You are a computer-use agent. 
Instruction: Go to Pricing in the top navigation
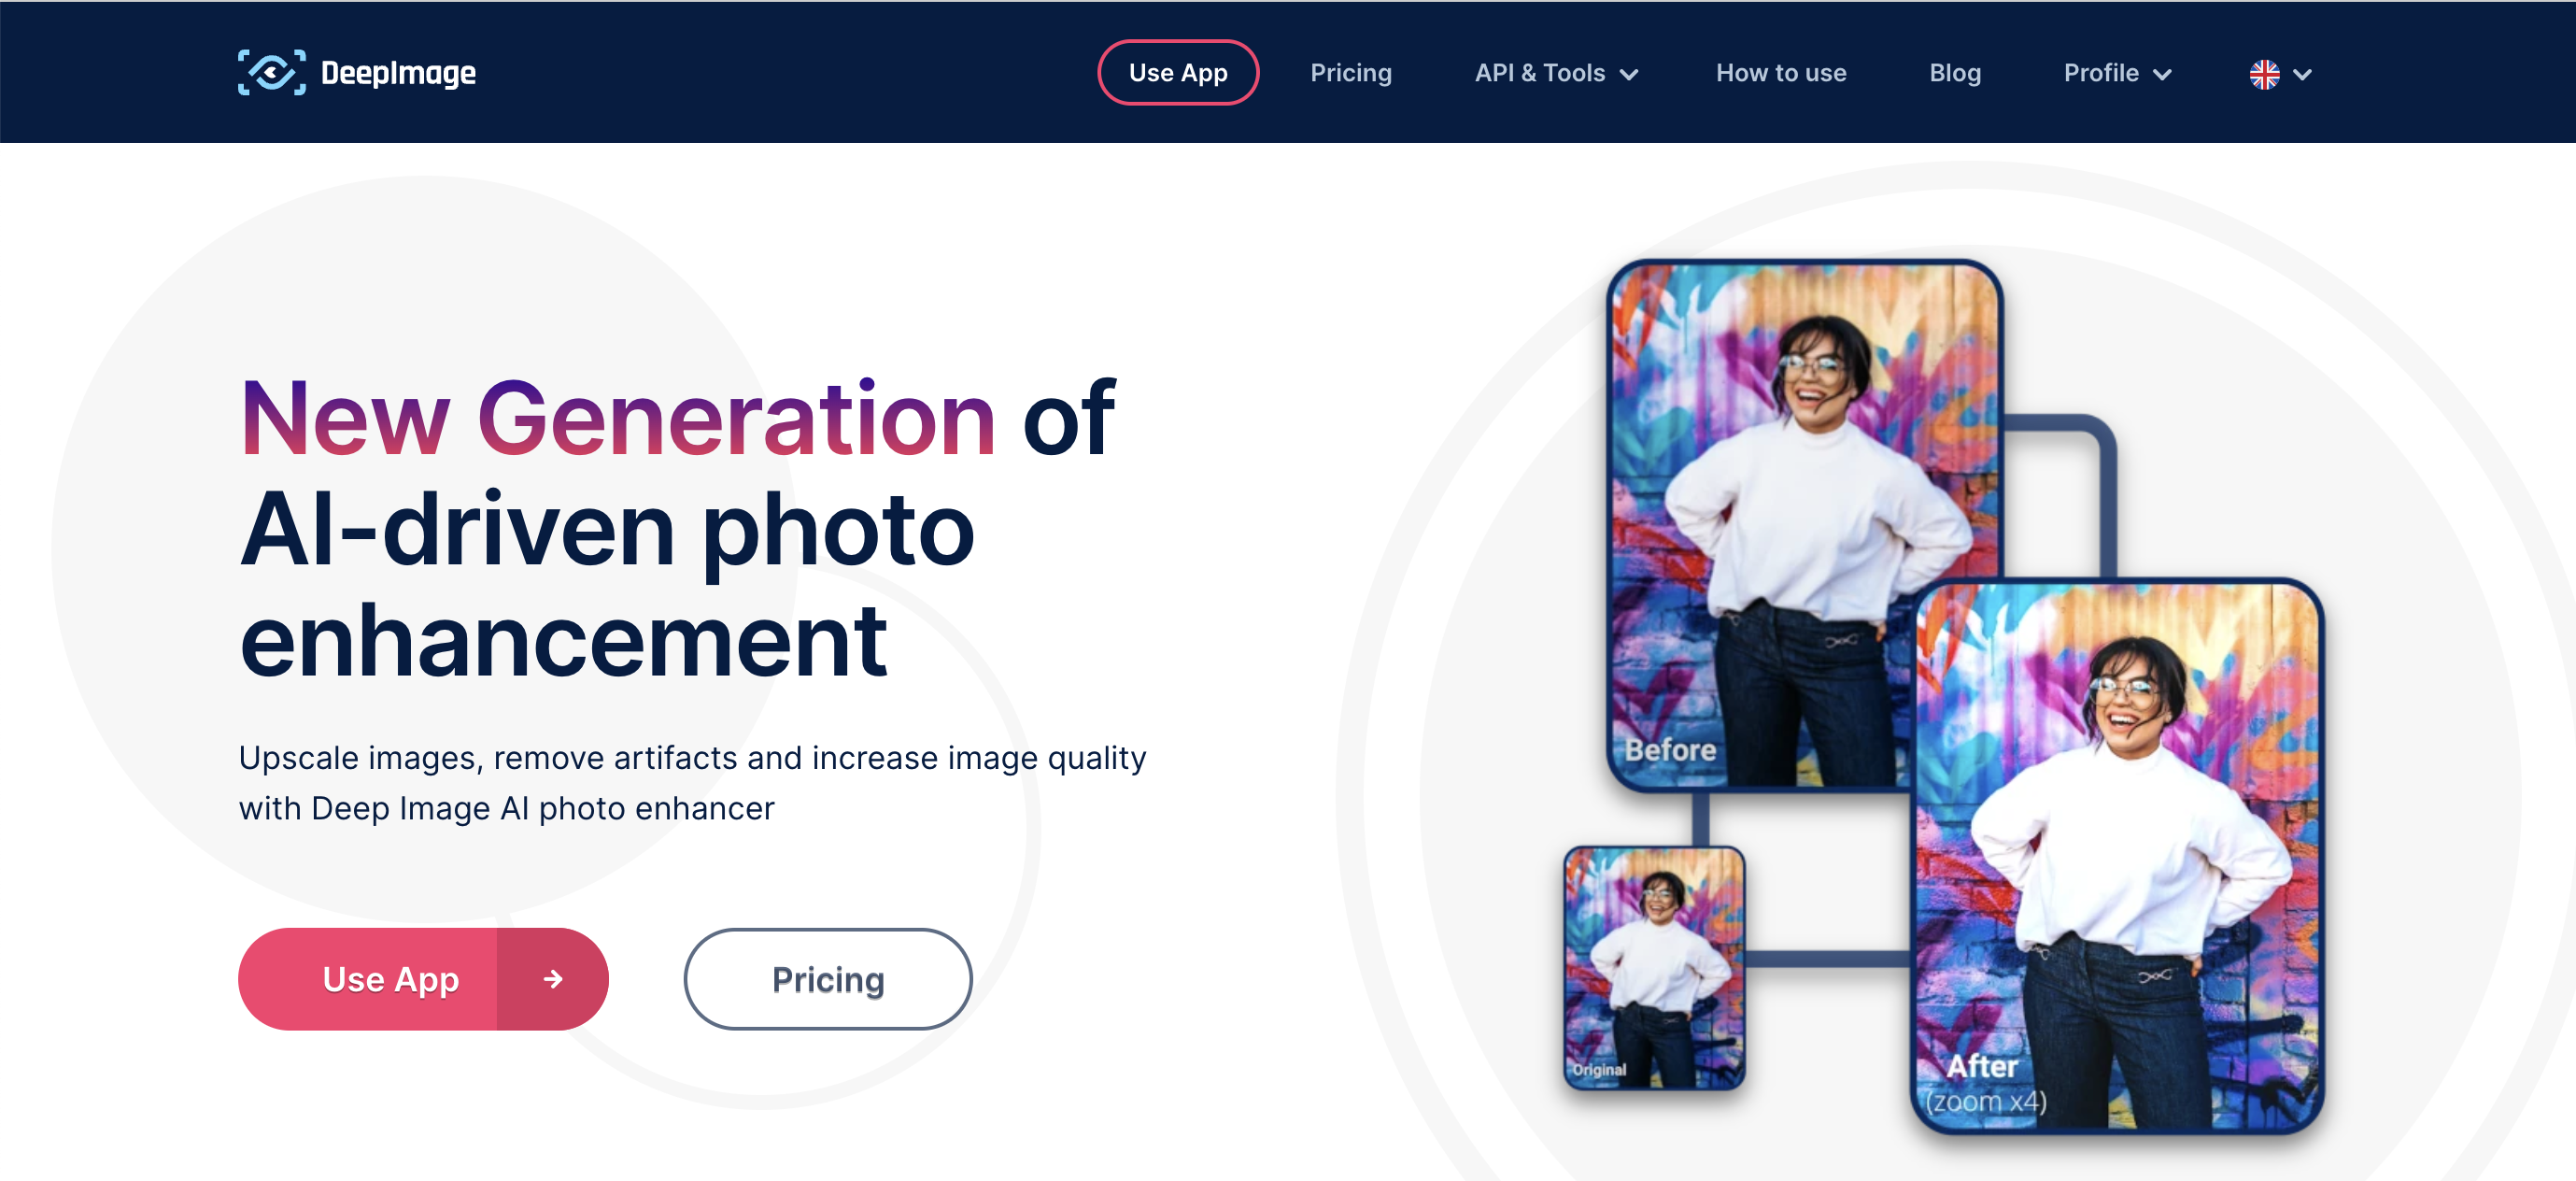point(1350,73)
